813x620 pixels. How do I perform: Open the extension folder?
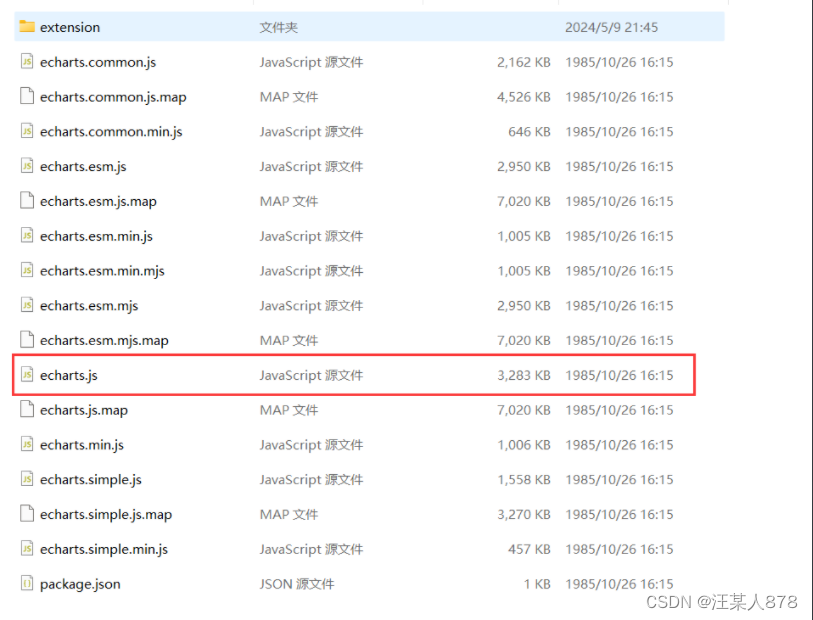click(67, 27)
